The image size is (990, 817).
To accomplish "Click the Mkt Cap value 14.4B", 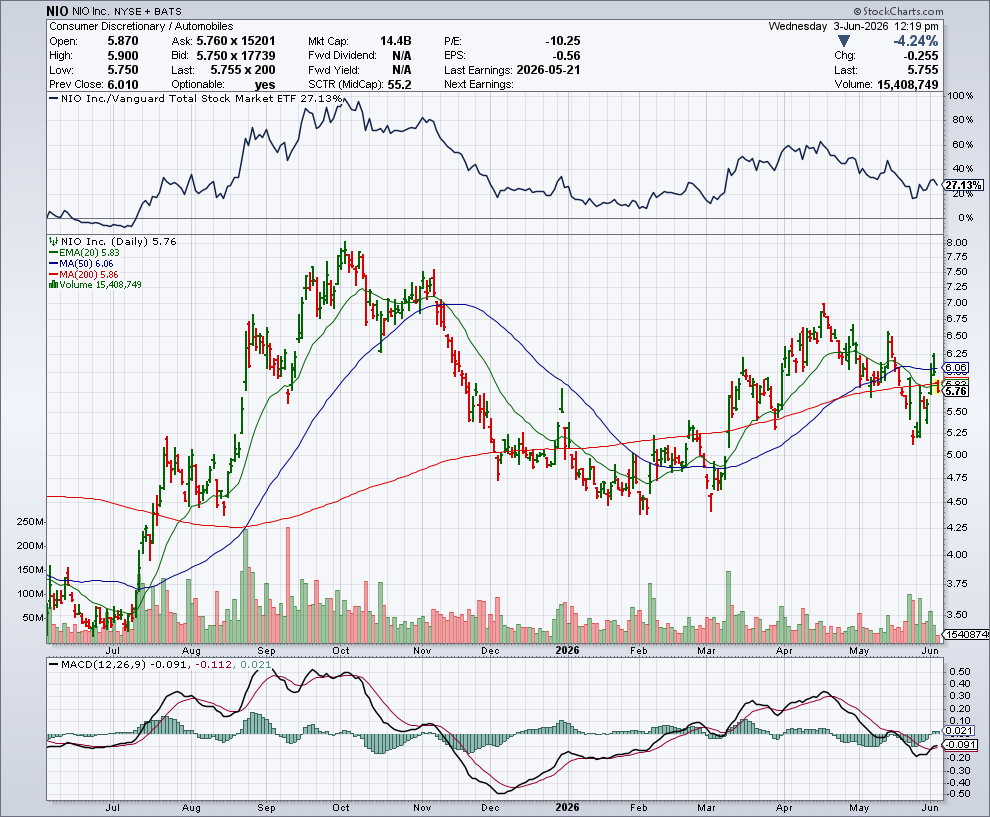I will (395, 41).
